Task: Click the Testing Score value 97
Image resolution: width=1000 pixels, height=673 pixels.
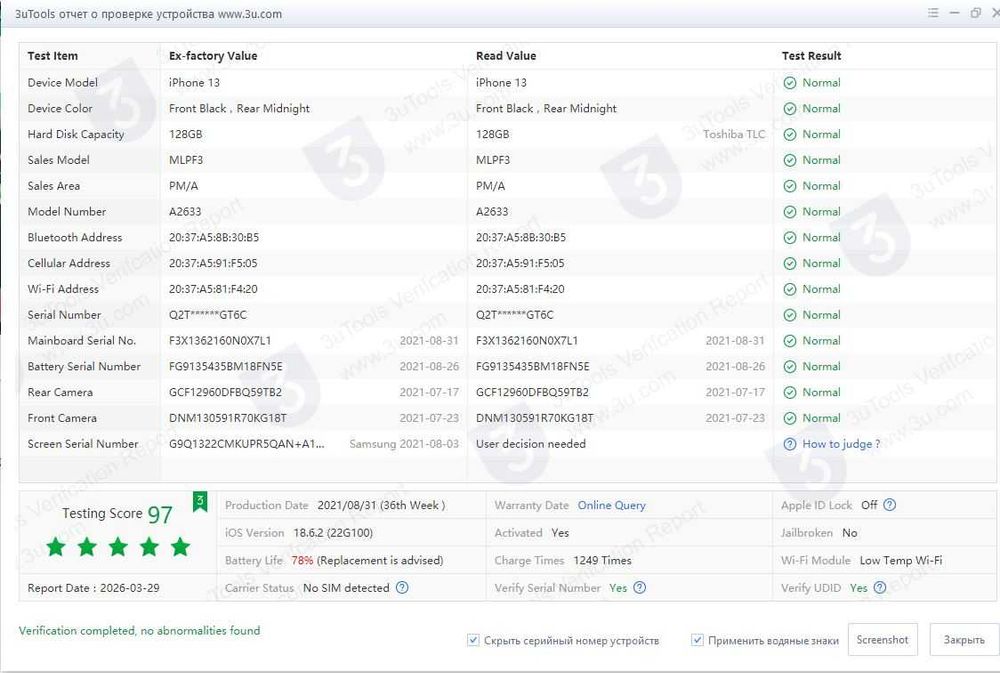Action: (160, 515)
